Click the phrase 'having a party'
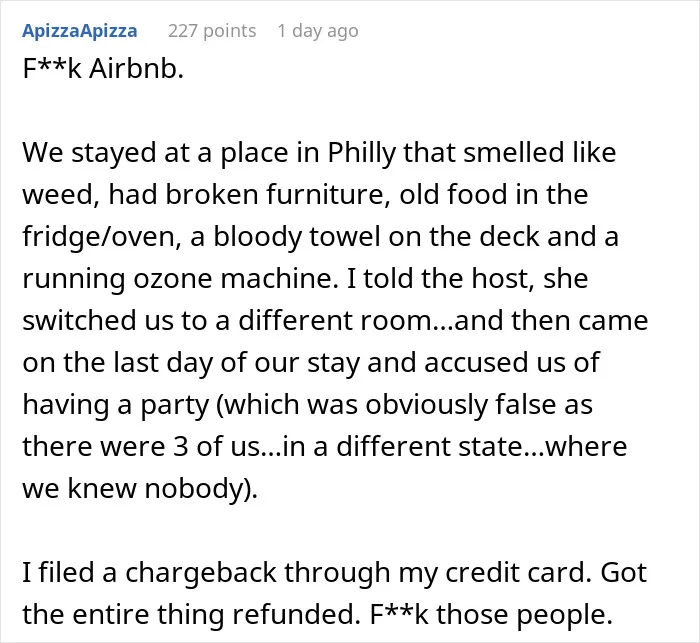The height and width of the screenshot is (643, 700). (x=116, y=405)
